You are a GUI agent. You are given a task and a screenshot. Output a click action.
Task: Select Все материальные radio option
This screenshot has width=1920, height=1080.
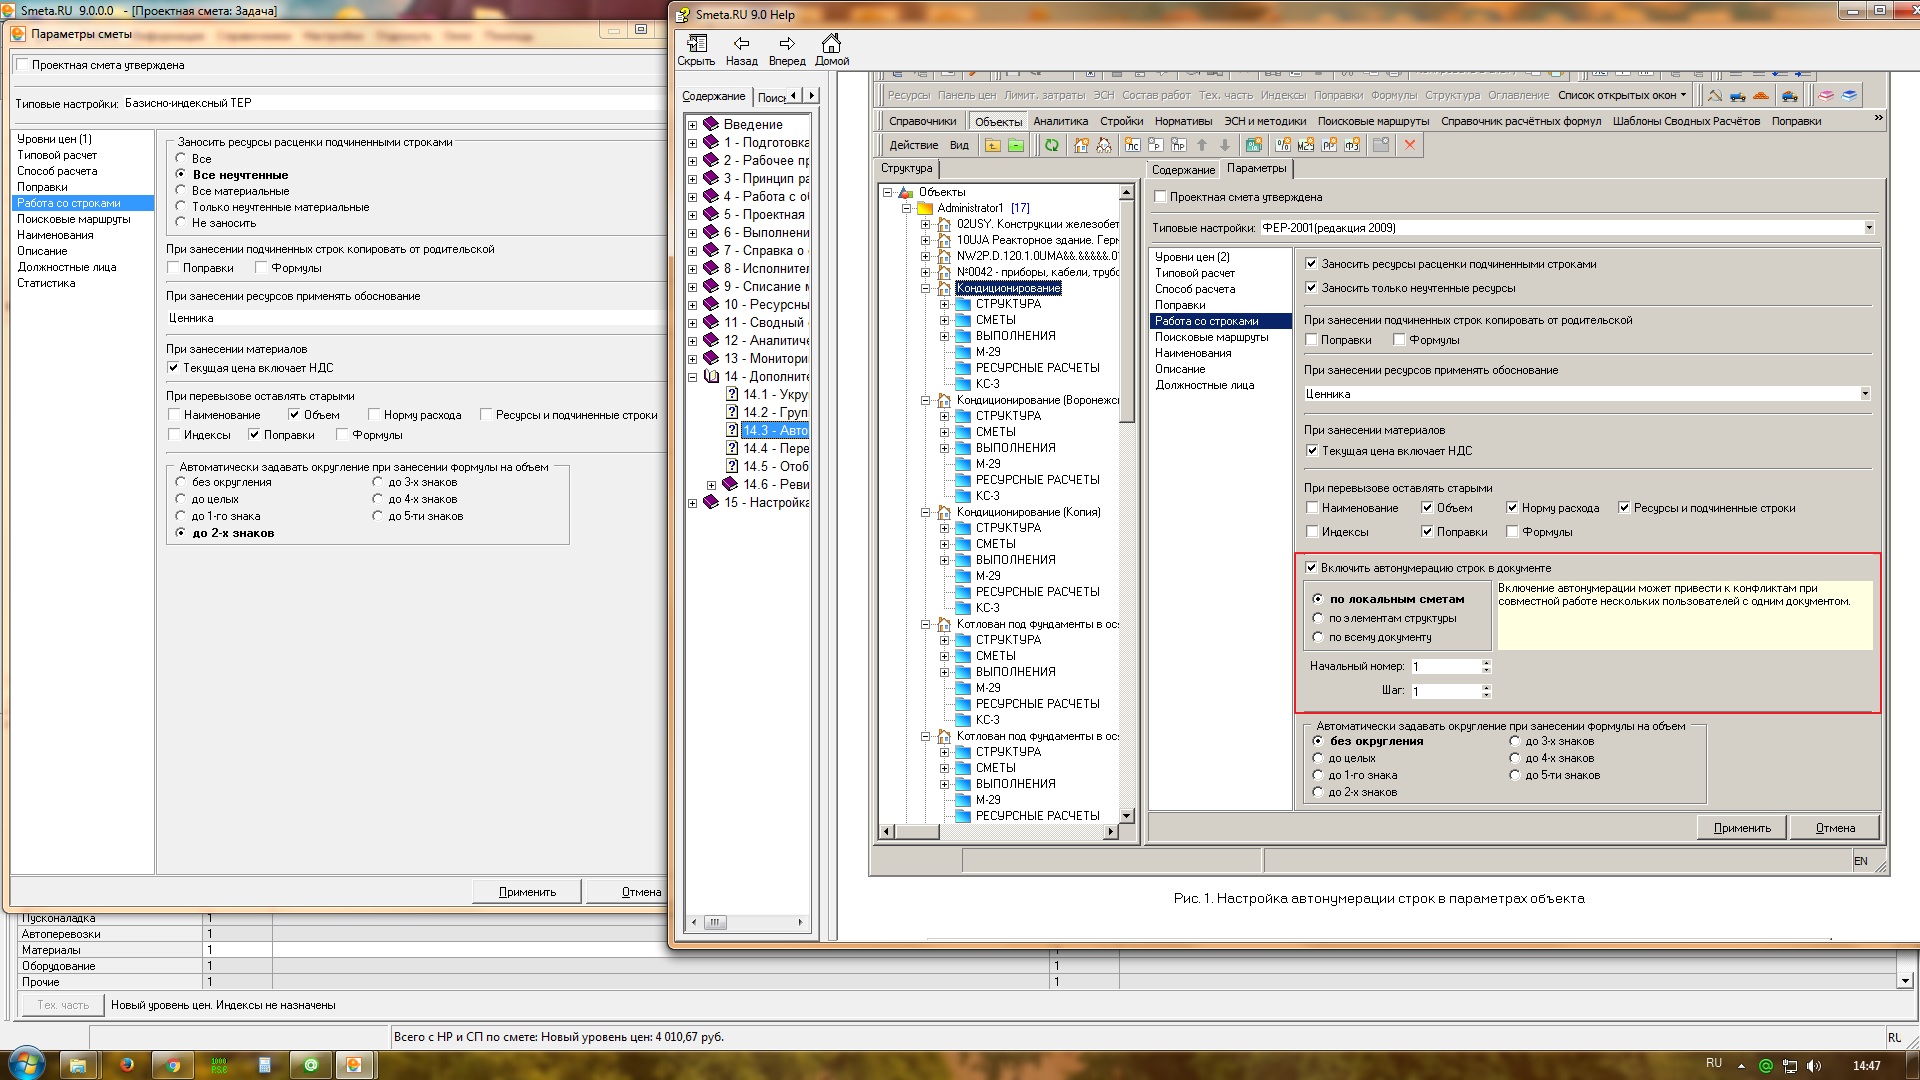[x=181, y=190]
